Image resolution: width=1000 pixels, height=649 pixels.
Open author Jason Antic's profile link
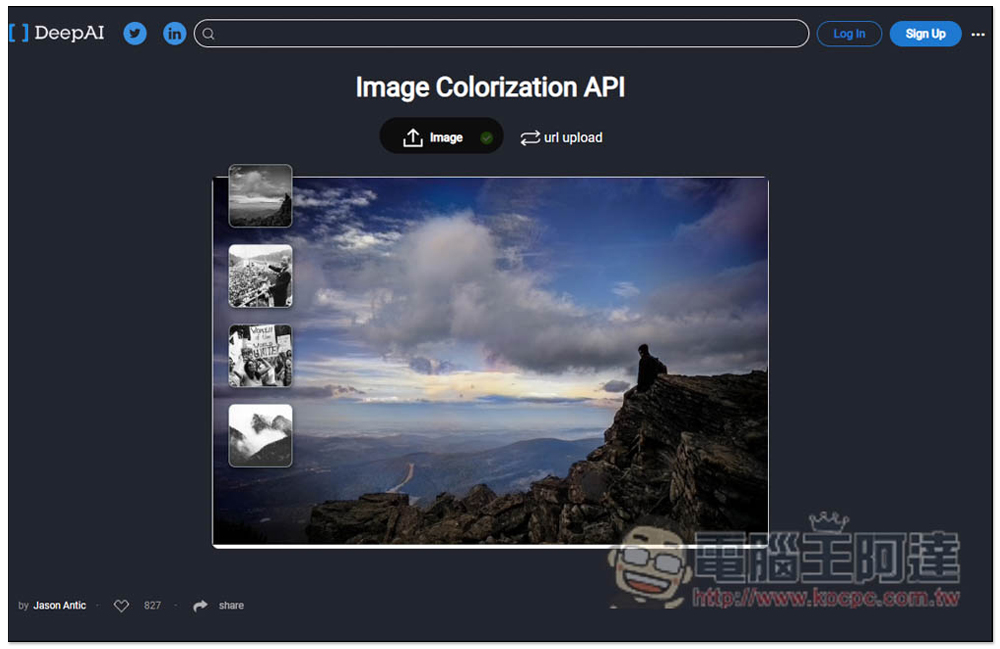(60, 605)
